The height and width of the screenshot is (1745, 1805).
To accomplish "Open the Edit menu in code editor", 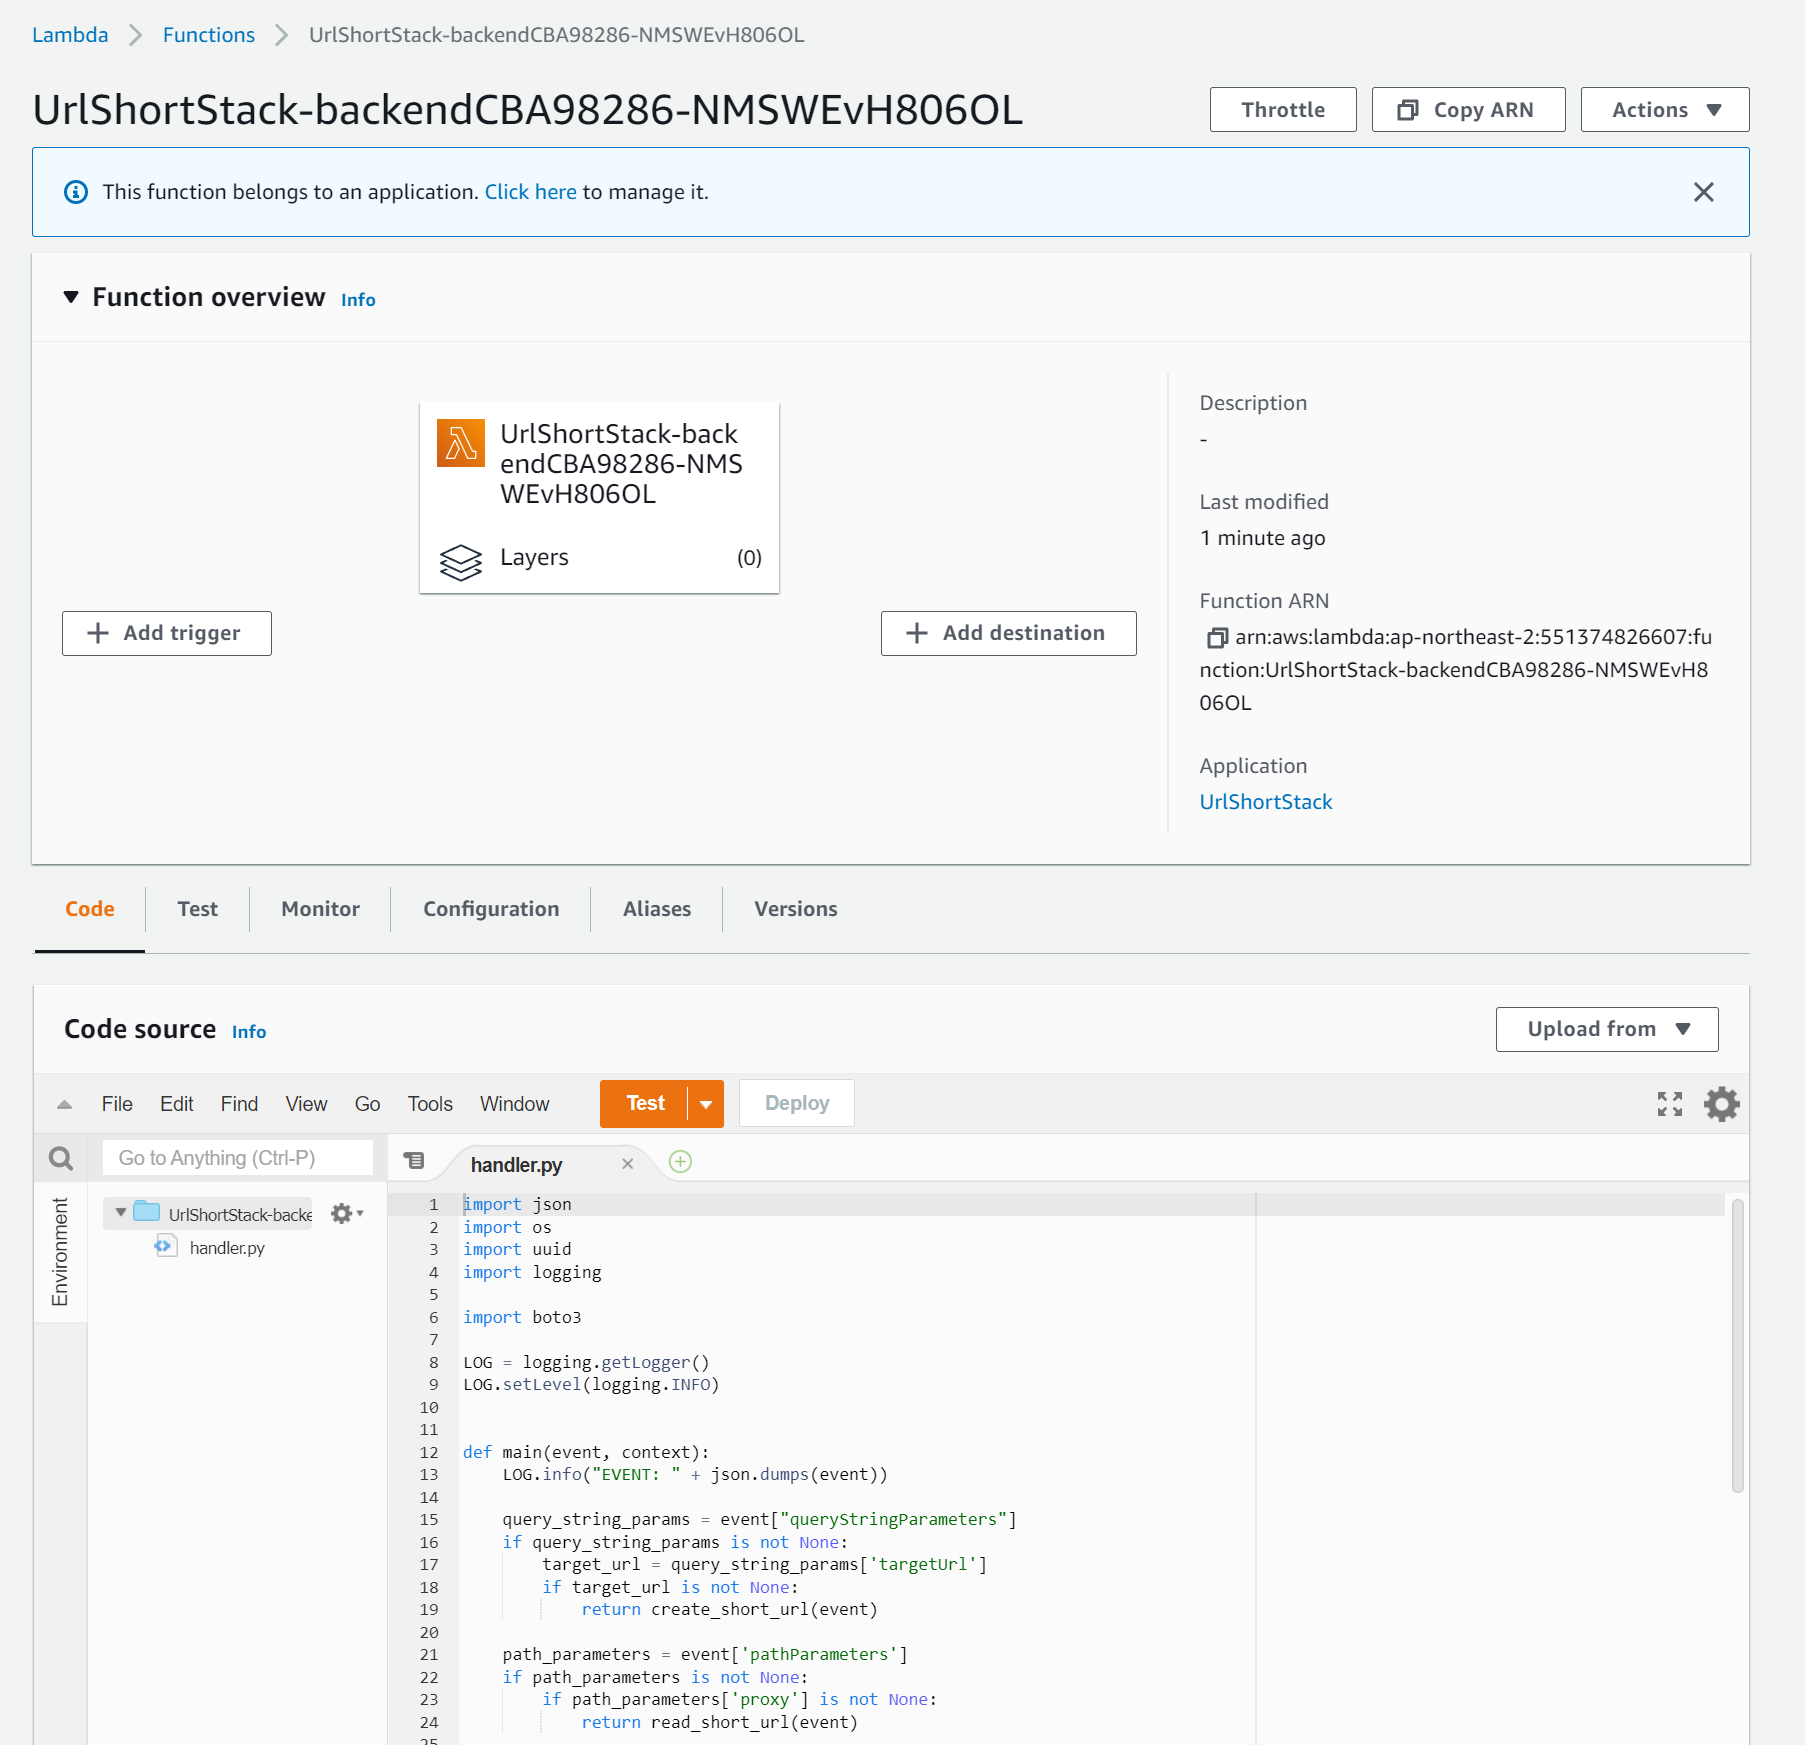I will click(x=177, y=1104).
